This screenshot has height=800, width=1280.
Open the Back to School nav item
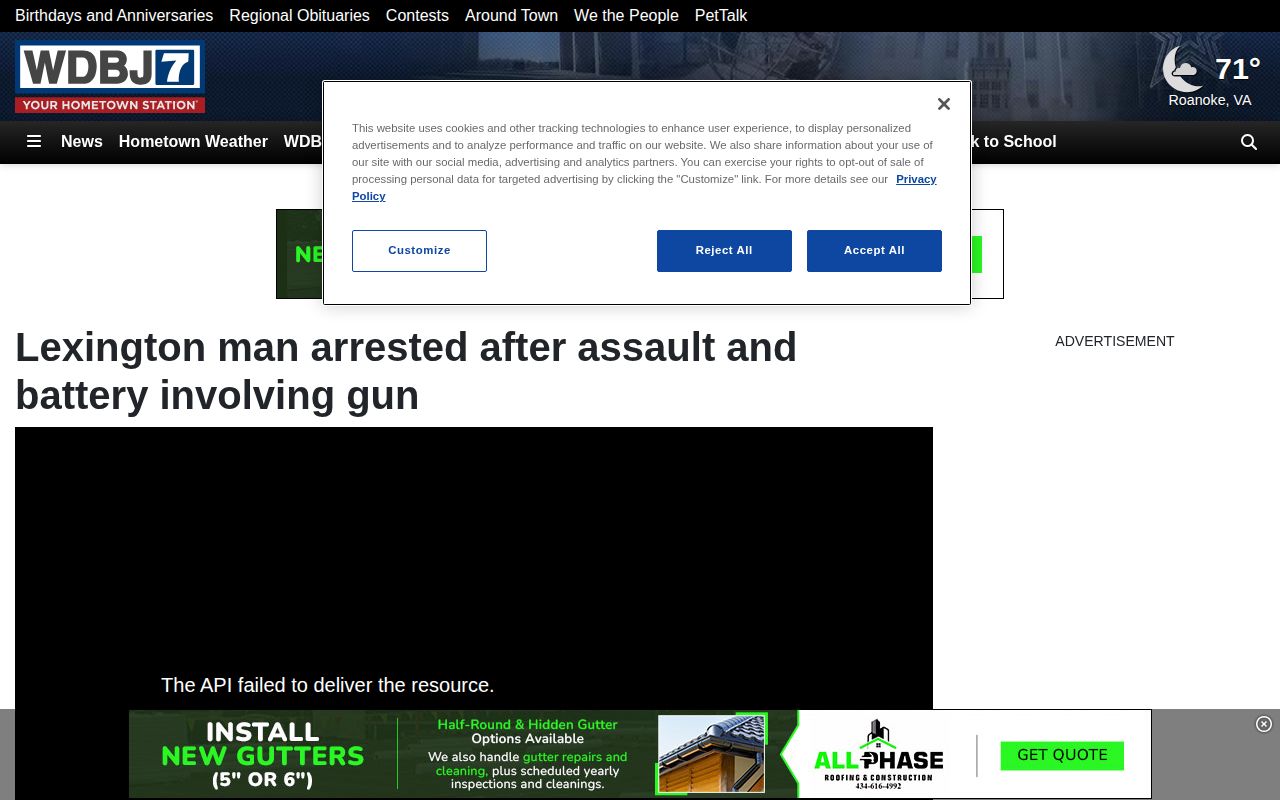1013,142
